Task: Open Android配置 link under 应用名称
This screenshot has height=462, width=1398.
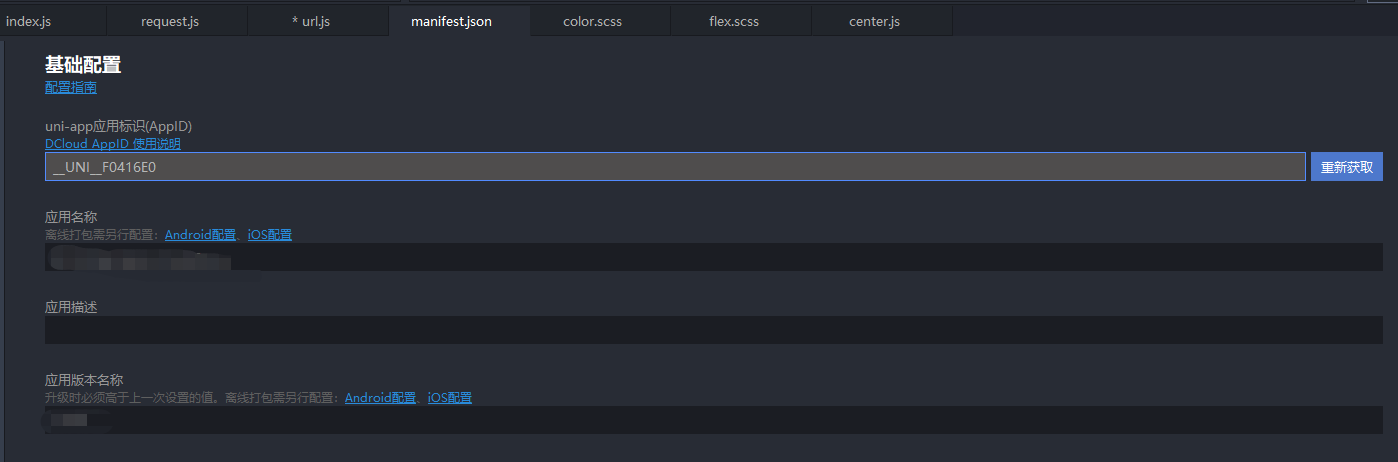Action: point(200,235)
